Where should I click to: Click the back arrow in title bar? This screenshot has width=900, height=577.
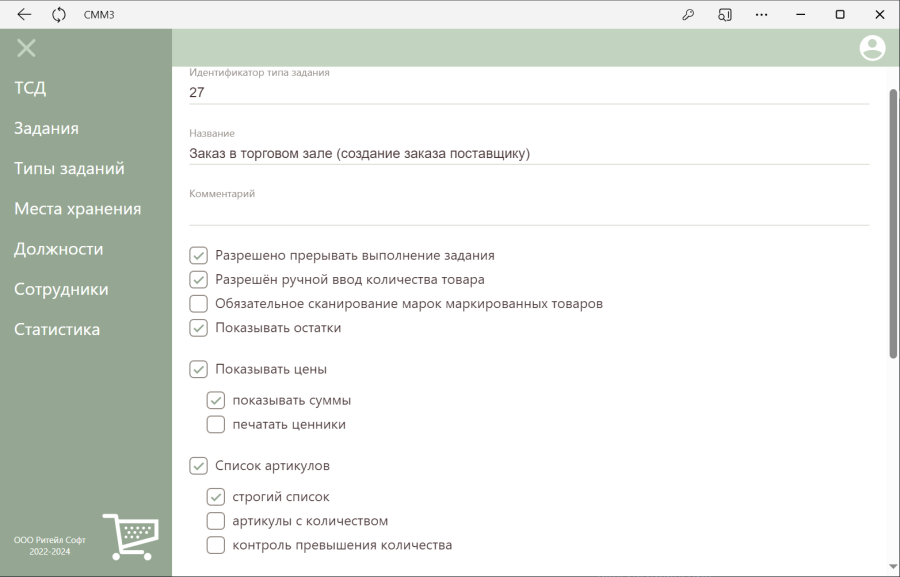pyautogui.click(x=24, y=14)
